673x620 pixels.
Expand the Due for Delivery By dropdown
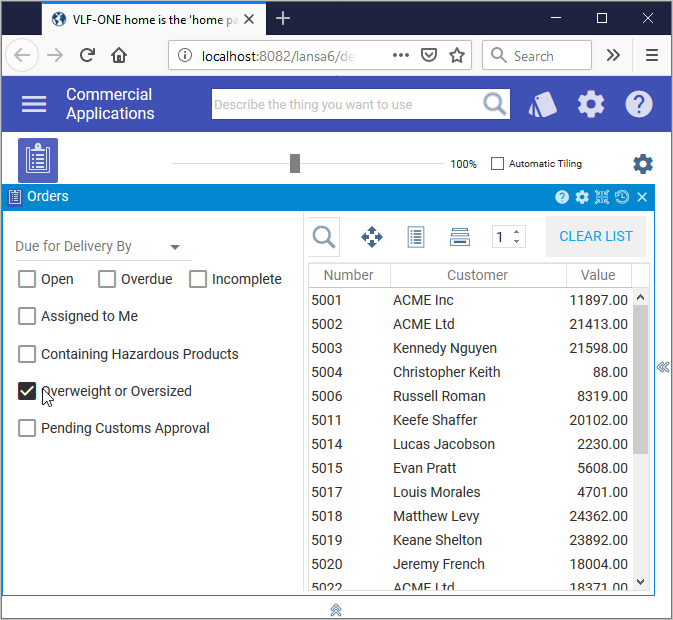[x=175, y=247]
